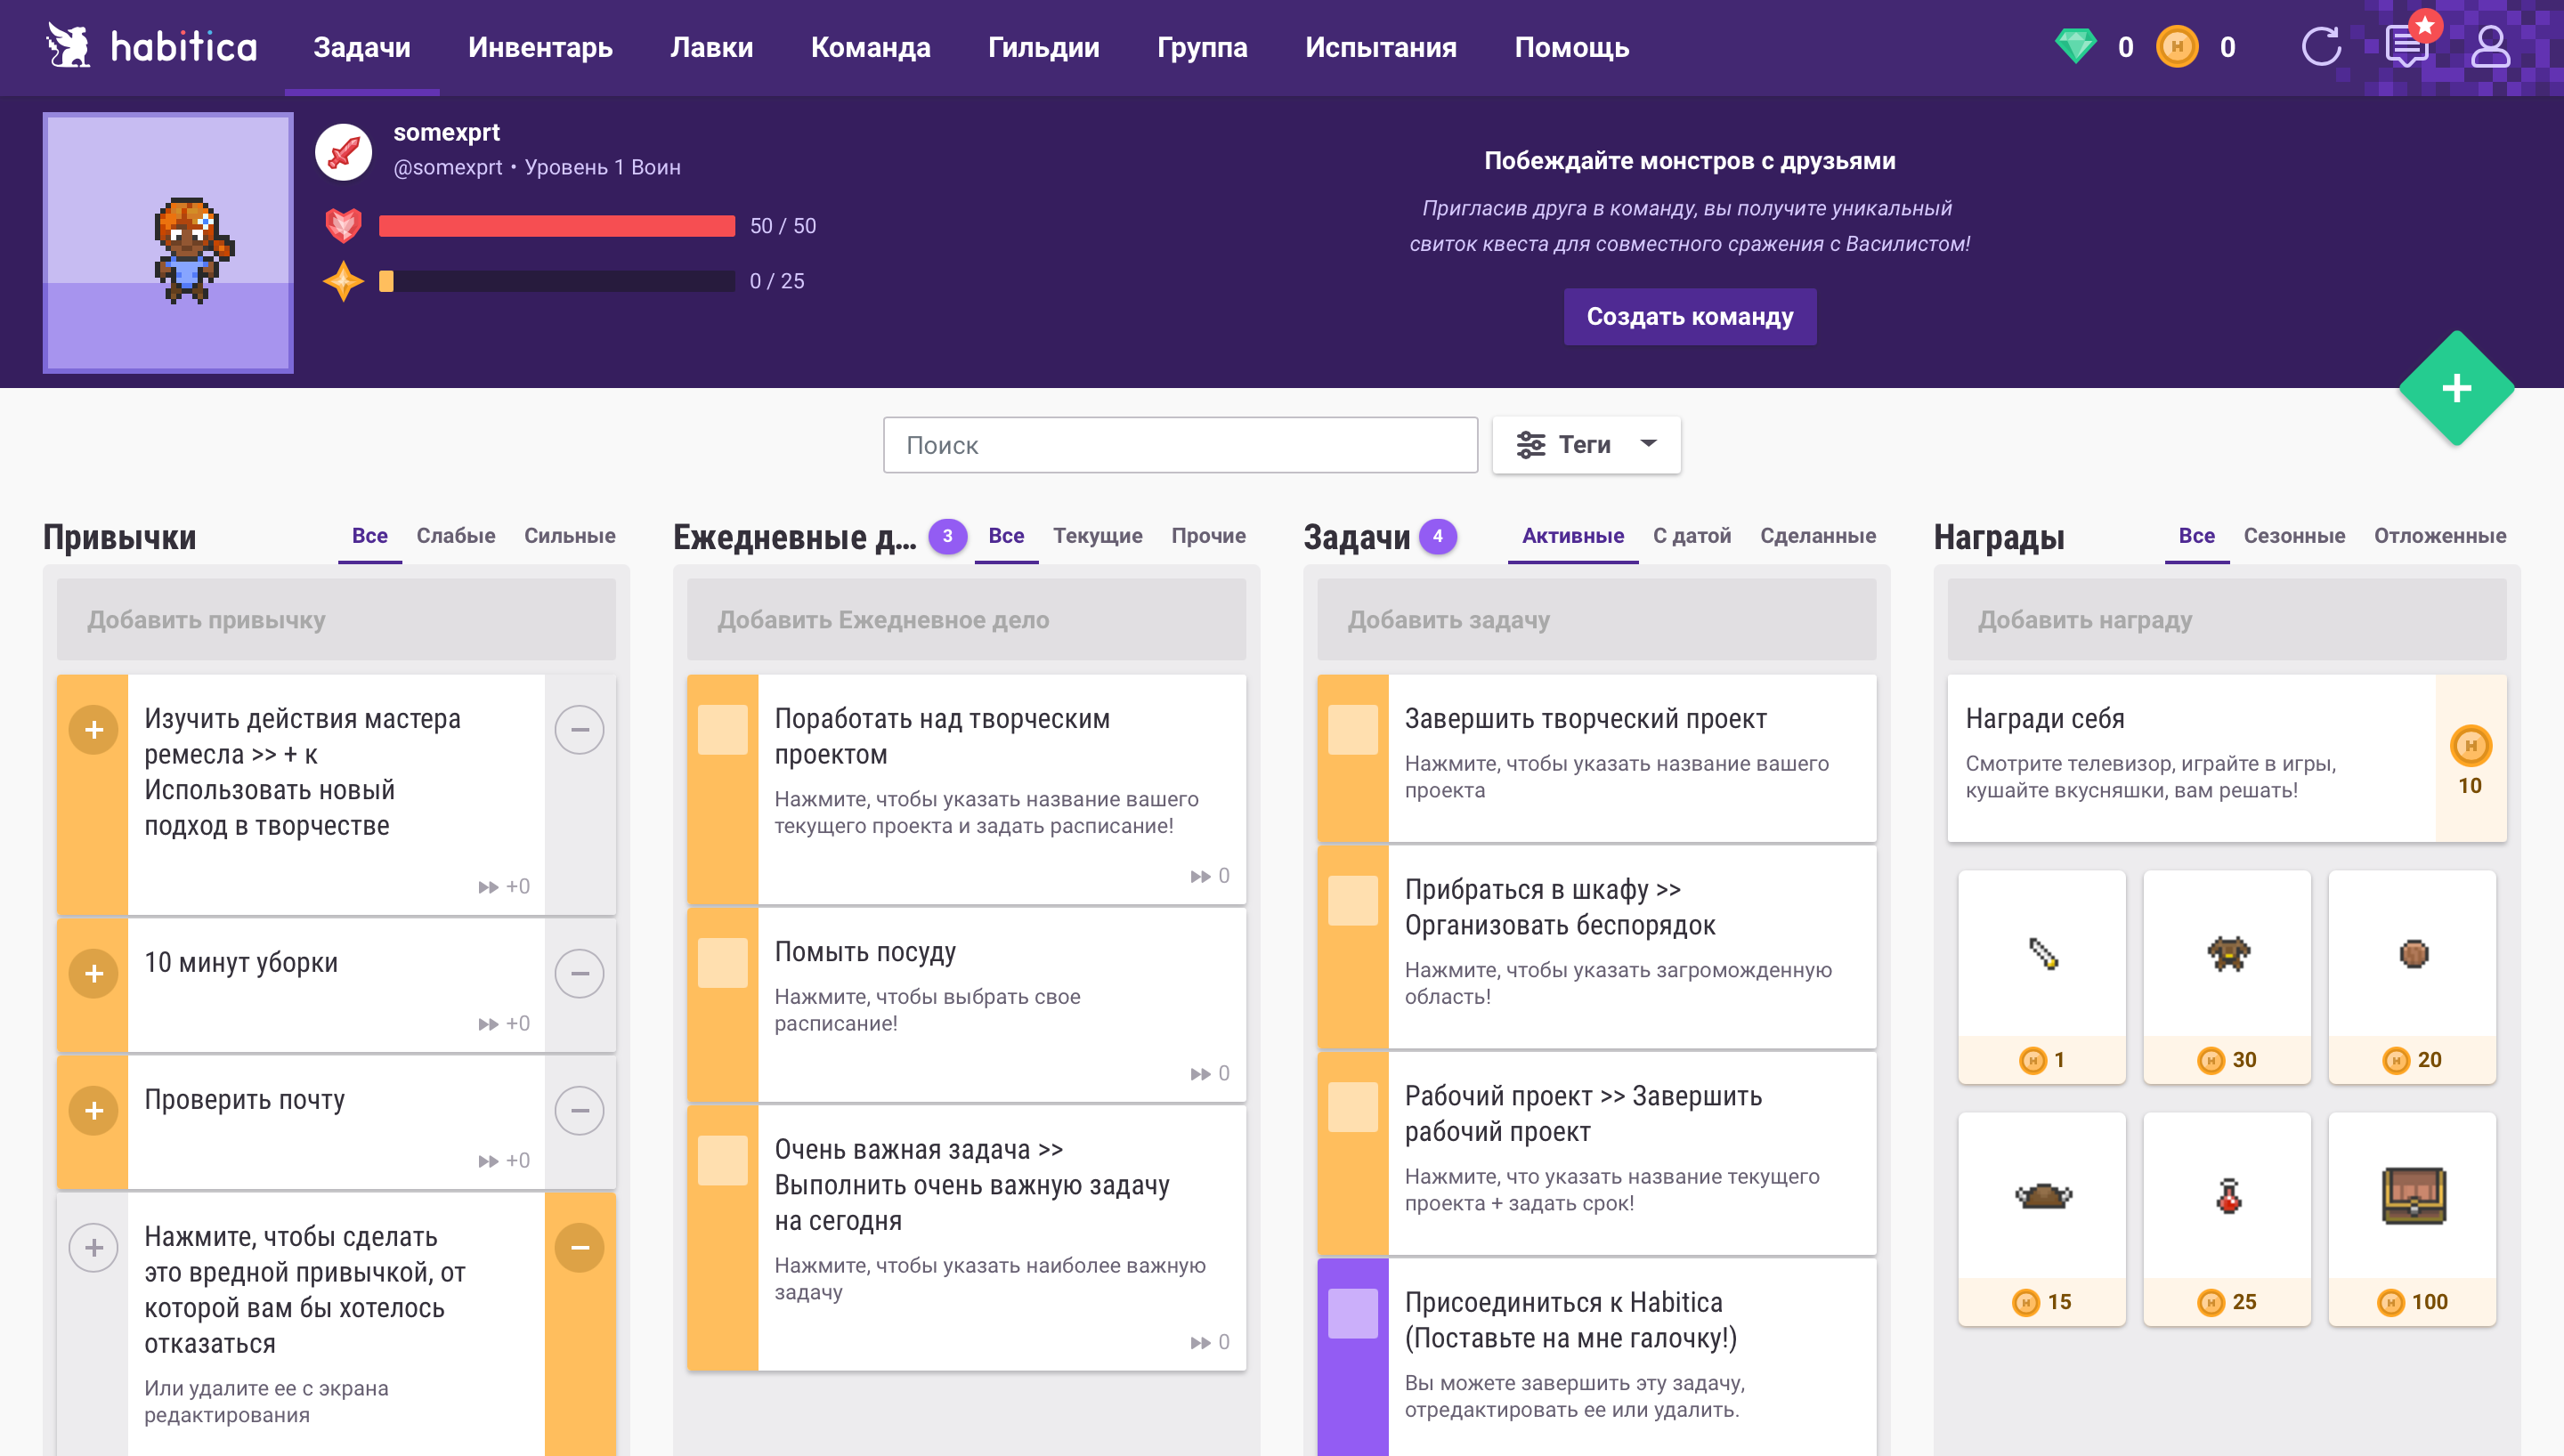
Task: Check off 'Прибраться в шкафу' to-do
Action: point(1353,901)
